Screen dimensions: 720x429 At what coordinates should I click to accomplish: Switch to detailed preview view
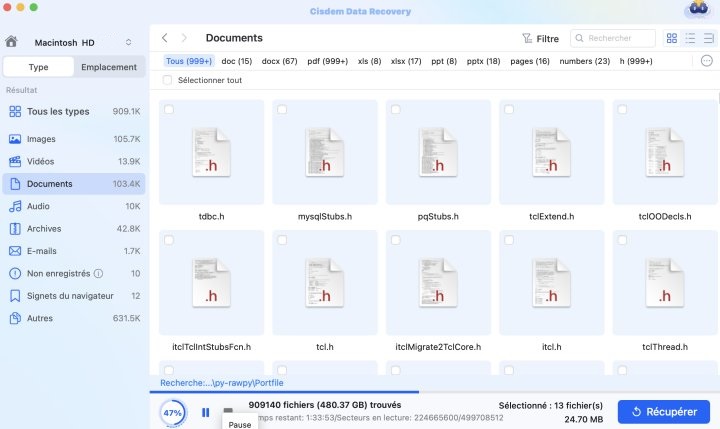point(709,38)
